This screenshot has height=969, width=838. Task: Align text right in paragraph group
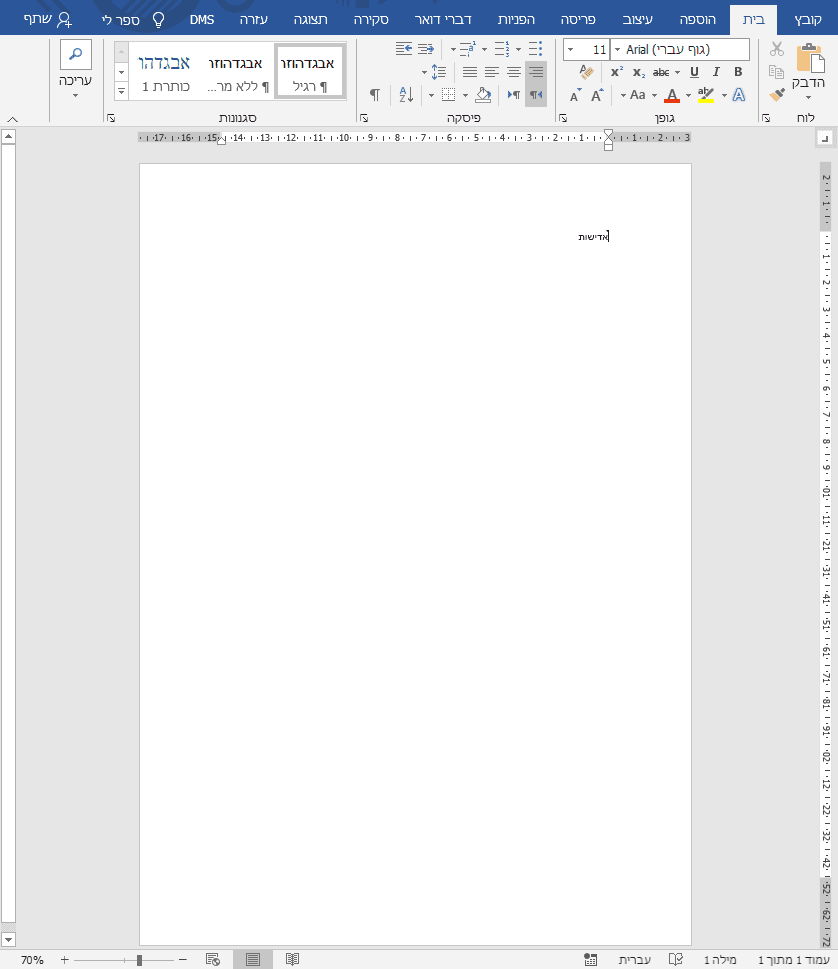pyautogui.click(x=536, y=72)
